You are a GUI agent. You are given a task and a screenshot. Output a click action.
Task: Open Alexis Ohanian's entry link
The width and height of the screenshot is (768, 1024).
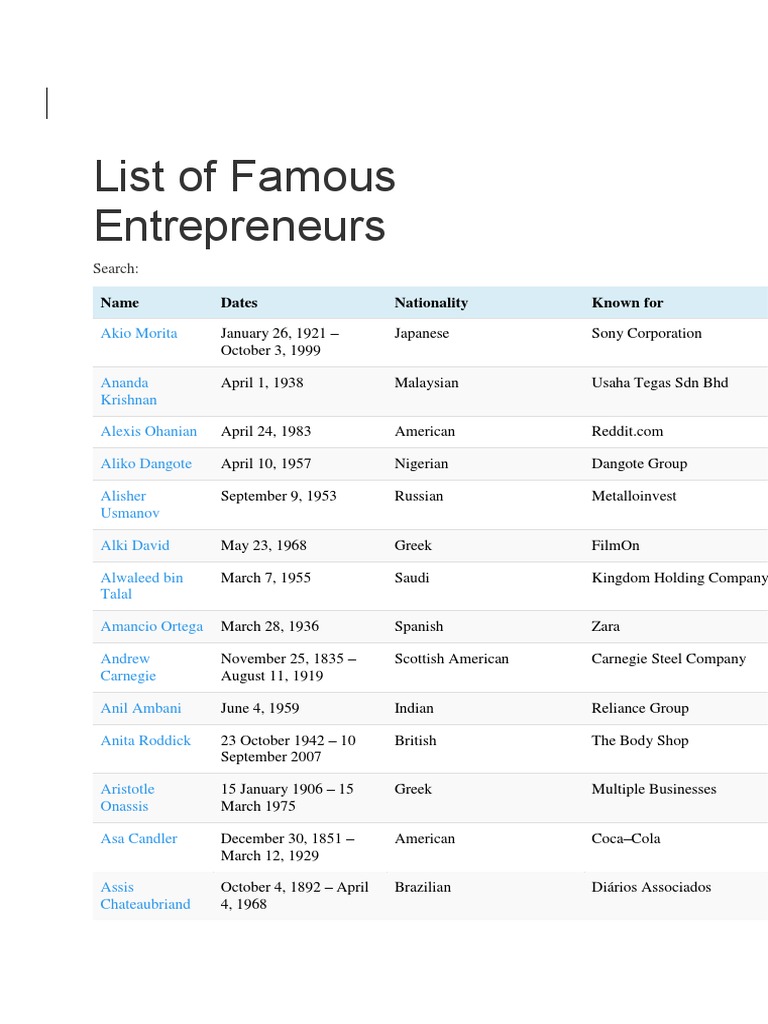(x=149, y=431)
